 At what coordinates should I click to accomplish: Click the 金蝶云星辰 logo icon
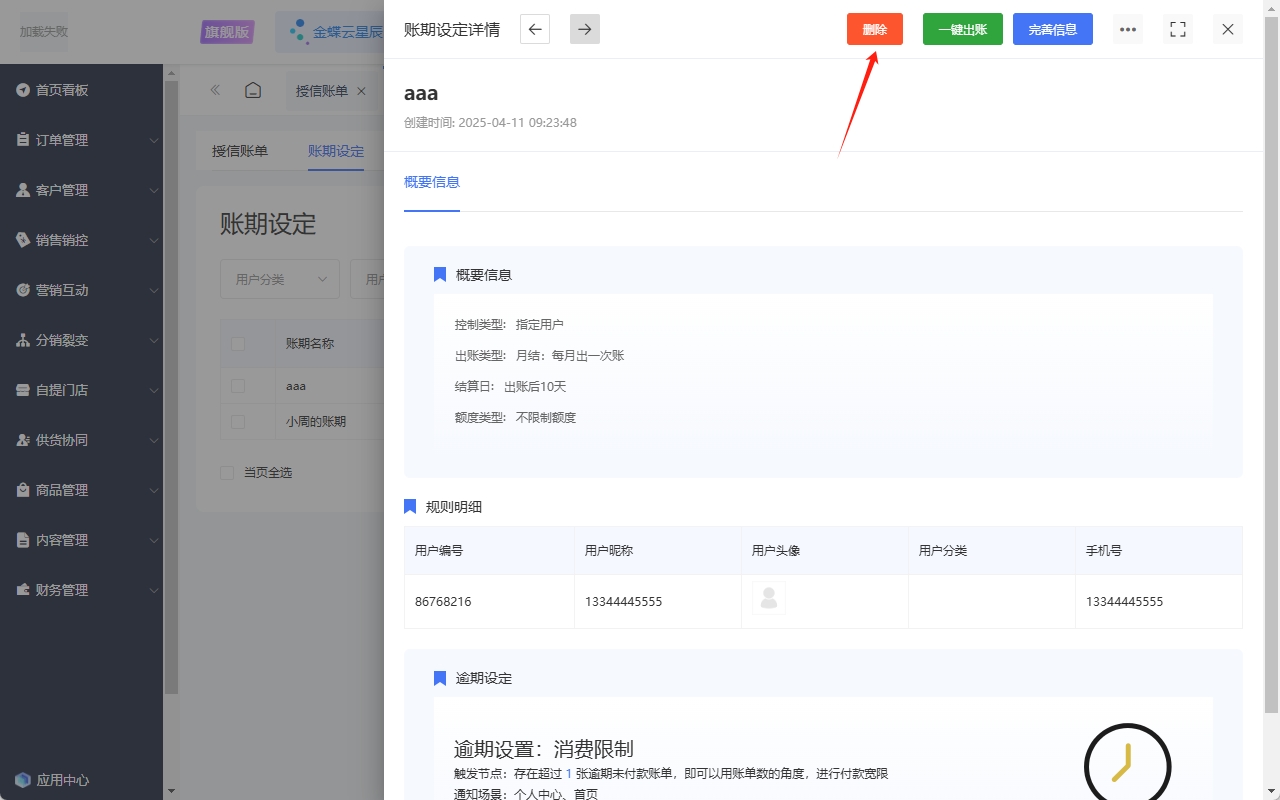tap(298, 32)
